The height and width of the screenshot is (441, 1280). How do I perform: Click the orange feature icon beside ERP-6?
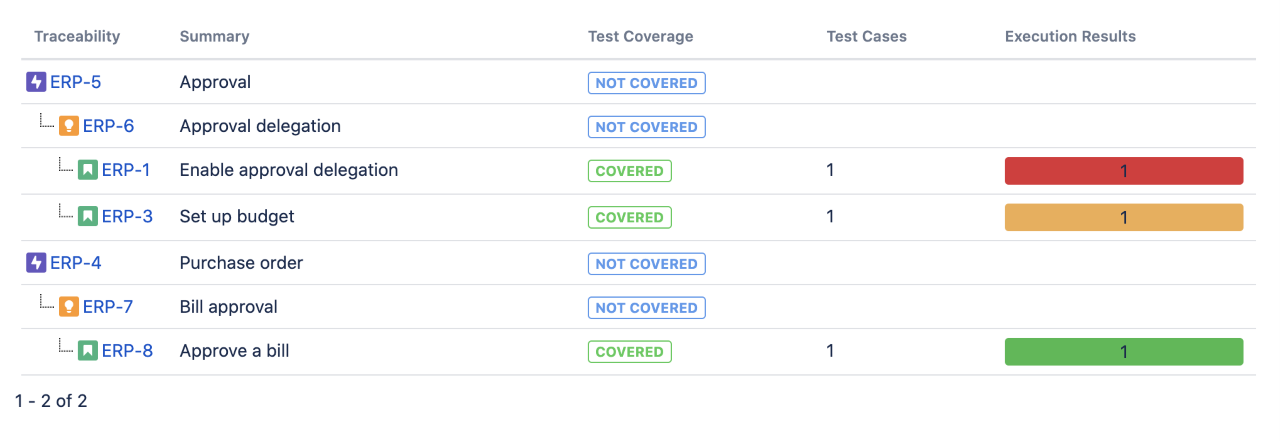point(69,126)
